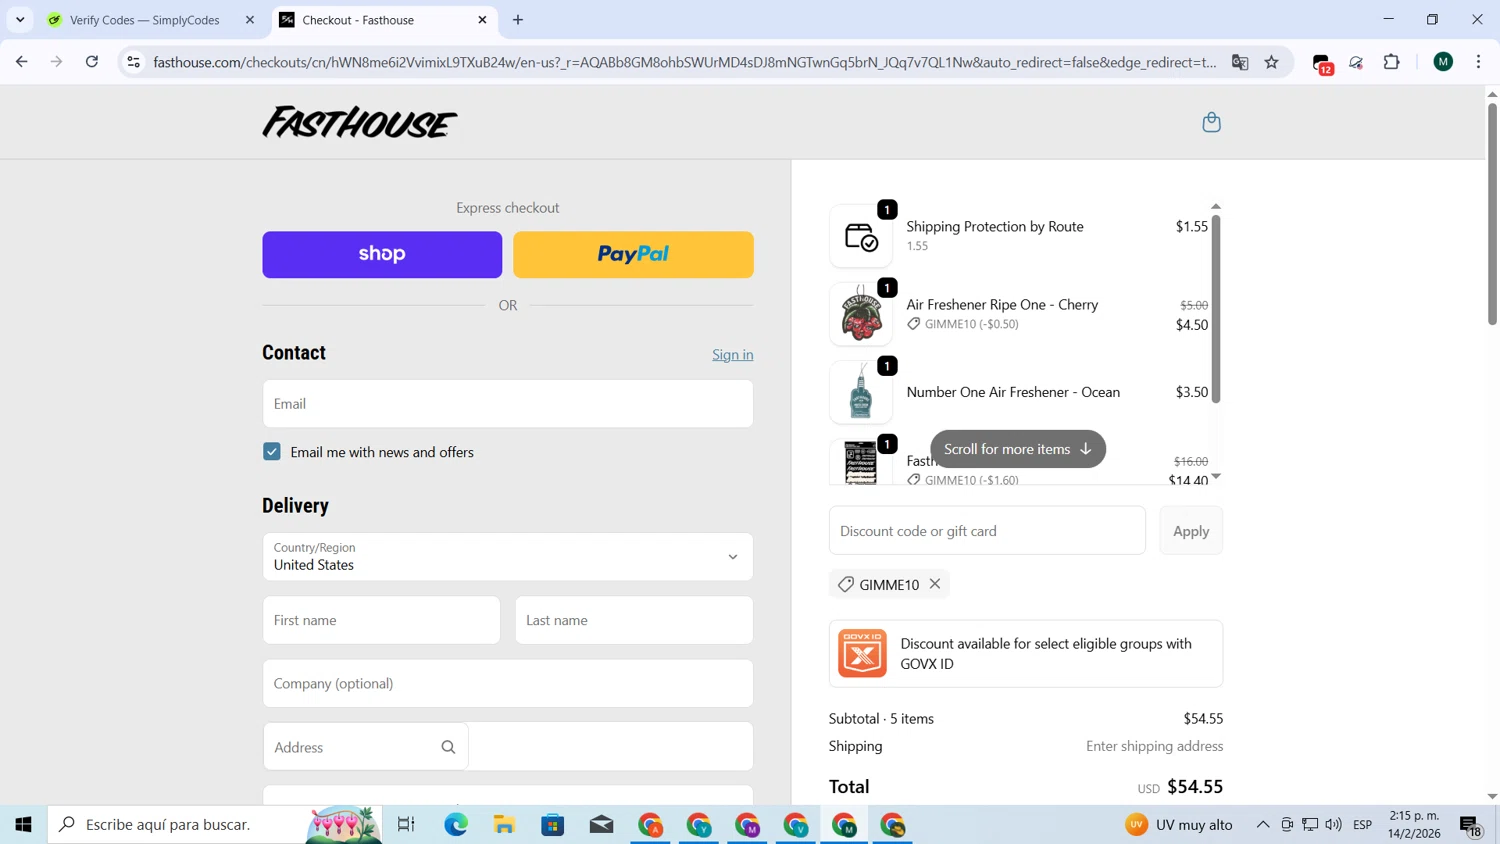The width and height of the screenshot is (1500, 844).
Task: Reload the checkout page
Action: [92, 62]
